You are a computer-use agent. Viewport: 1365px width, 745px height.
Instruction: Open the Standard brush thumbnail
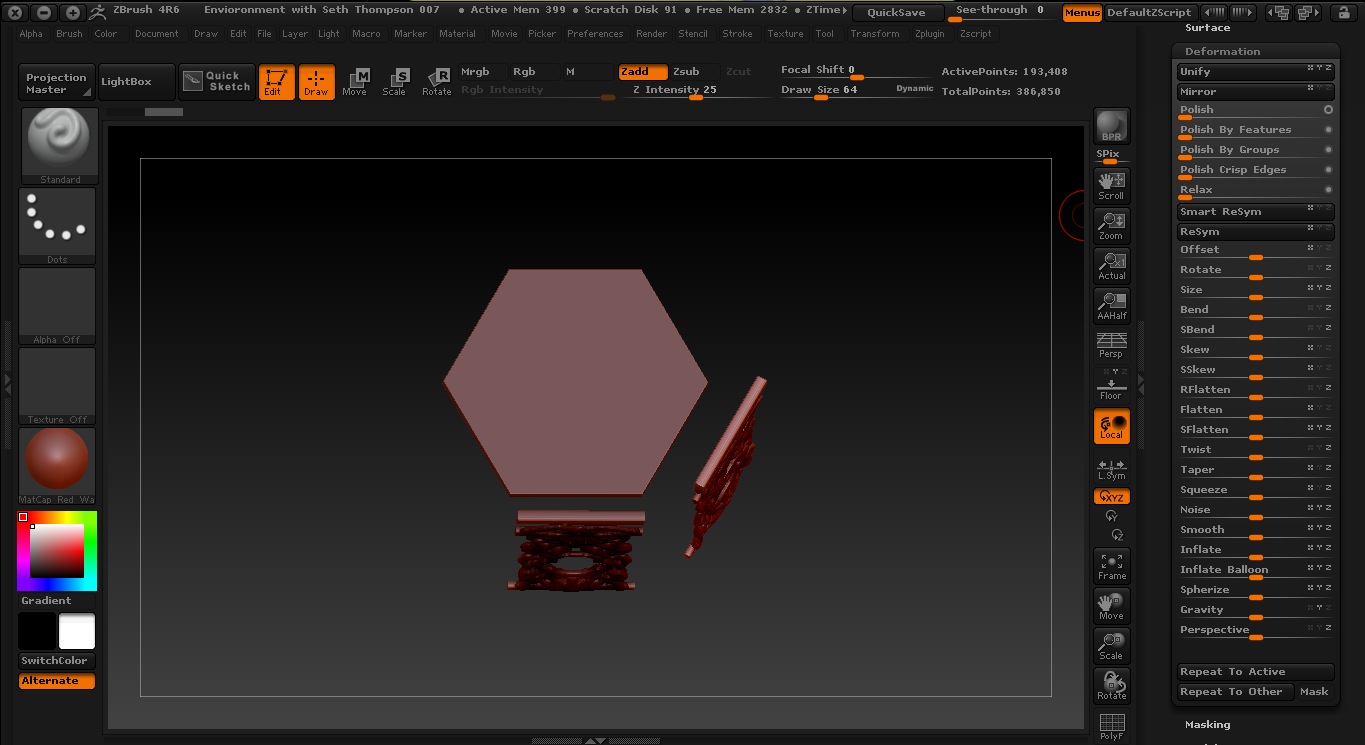58,146
